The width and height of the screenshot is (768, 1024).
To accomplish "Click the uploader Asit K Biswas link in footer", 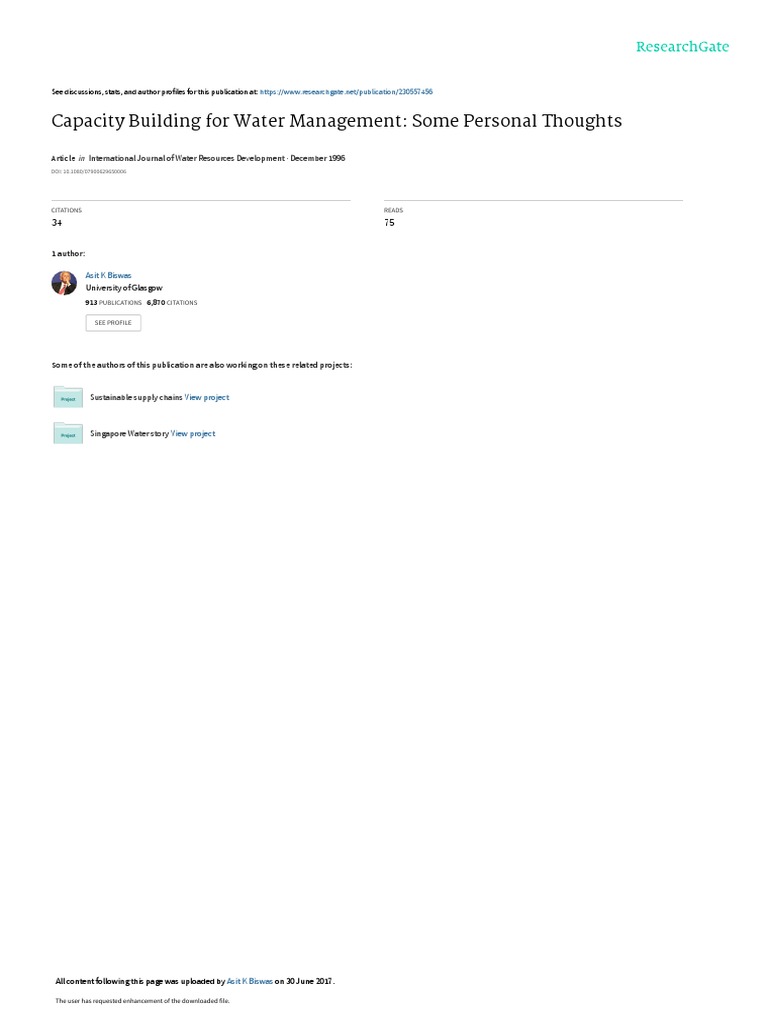I will [x=249, y=981].
